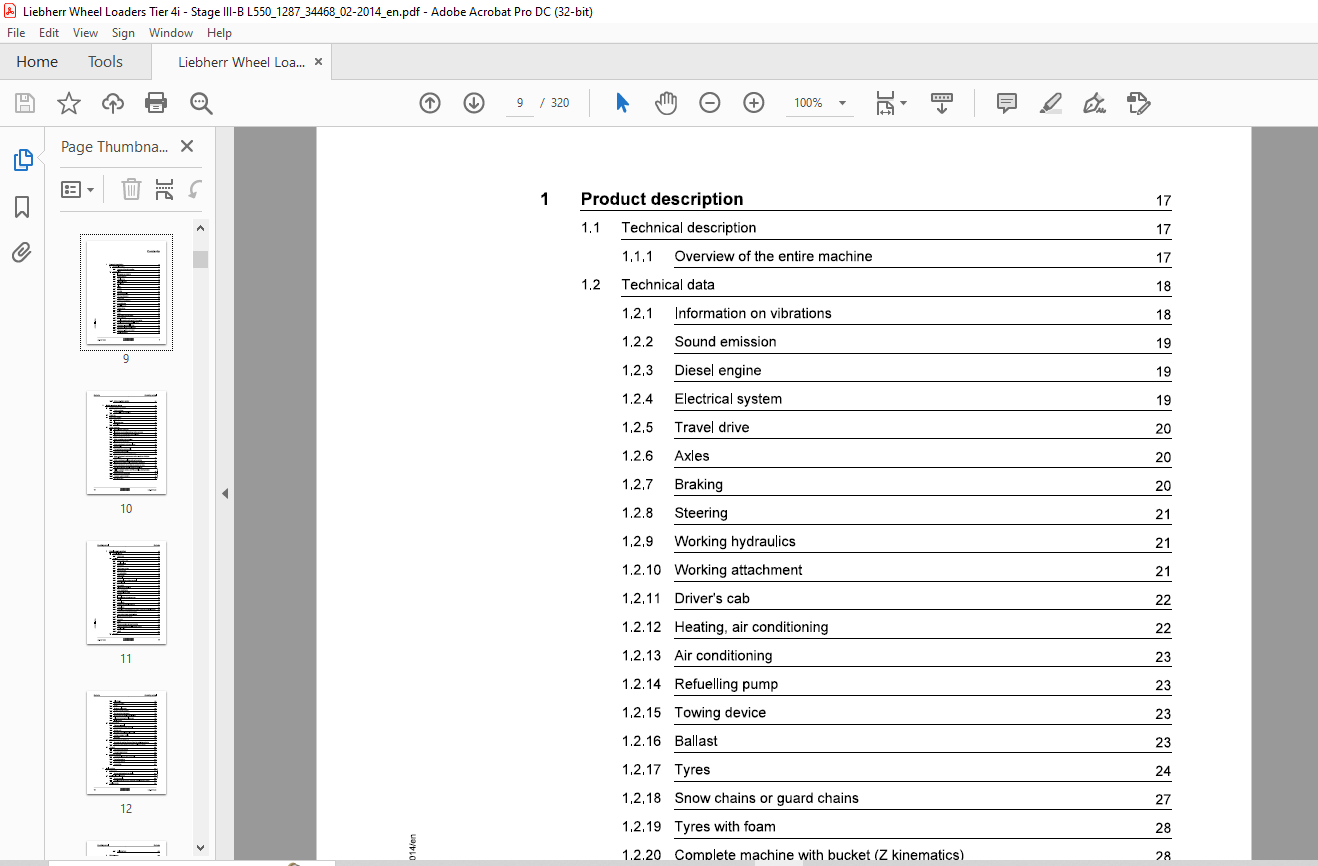
Task: Open thumbnail options dropdown menu
Action: click(78, 189)
